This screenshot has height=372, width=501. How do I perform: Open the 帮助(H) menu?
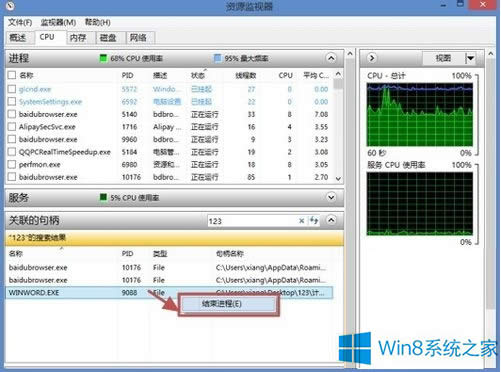[x=98, y=23]
